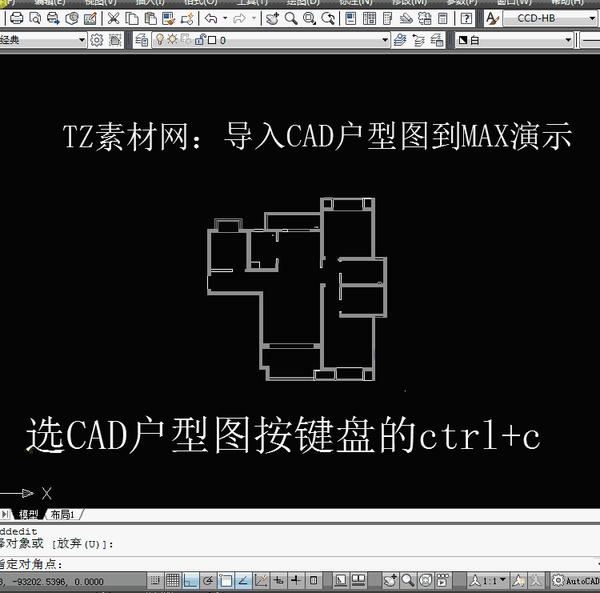Open the 白 color control dropdown
Viewport: 600px width, 593px height.
click(x=514, y=40)
